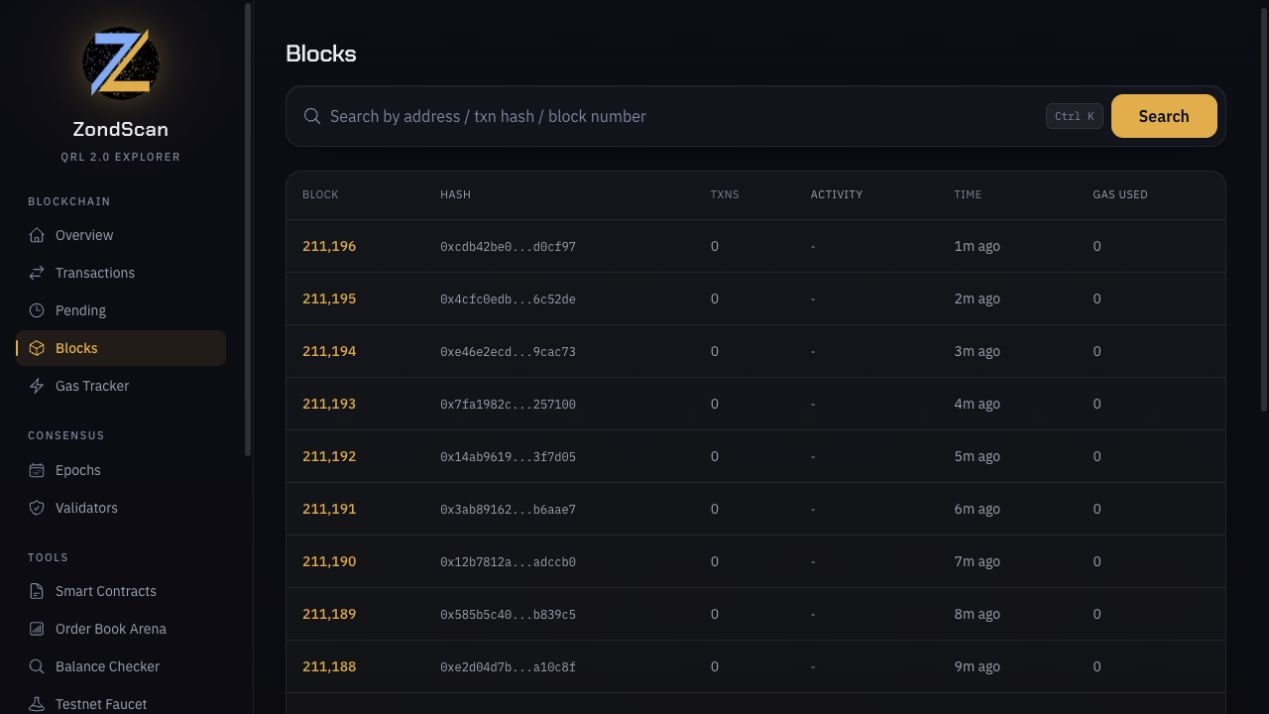
Task: Select the Order Book Arena icon
Action: [37, 629]
